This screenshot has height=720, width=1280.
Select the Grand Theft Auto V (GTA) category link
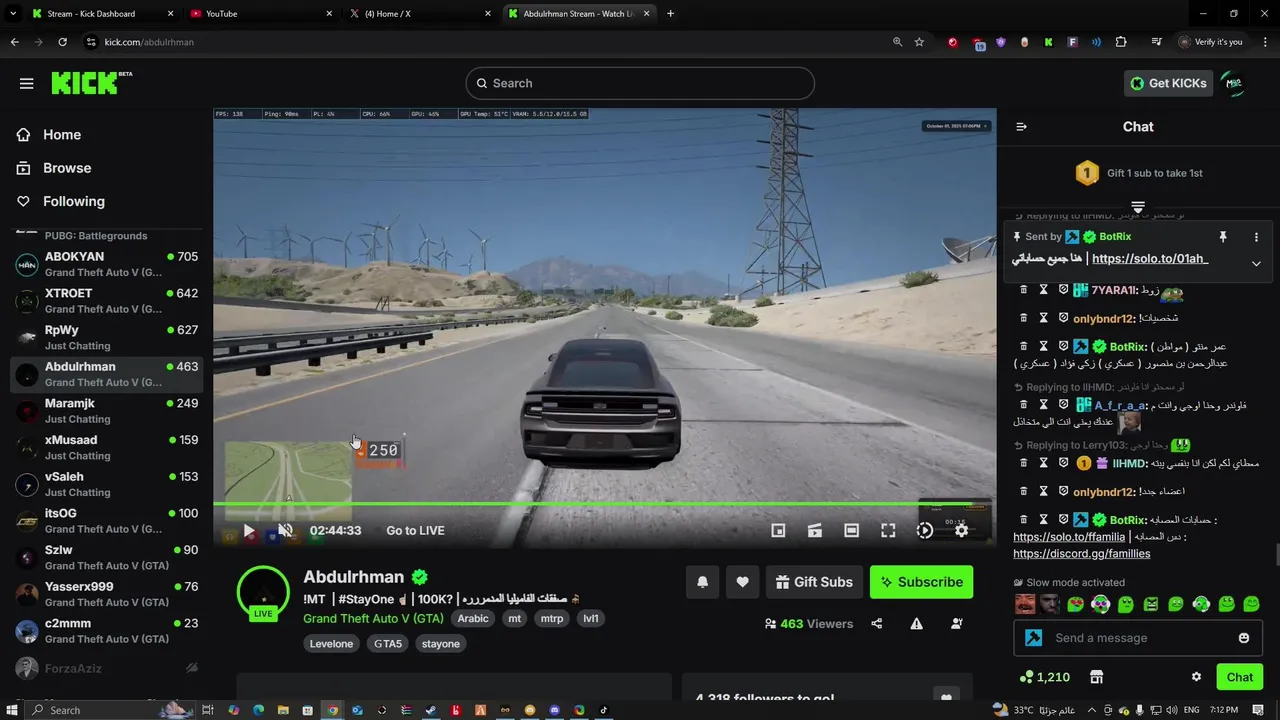[373, 618]
